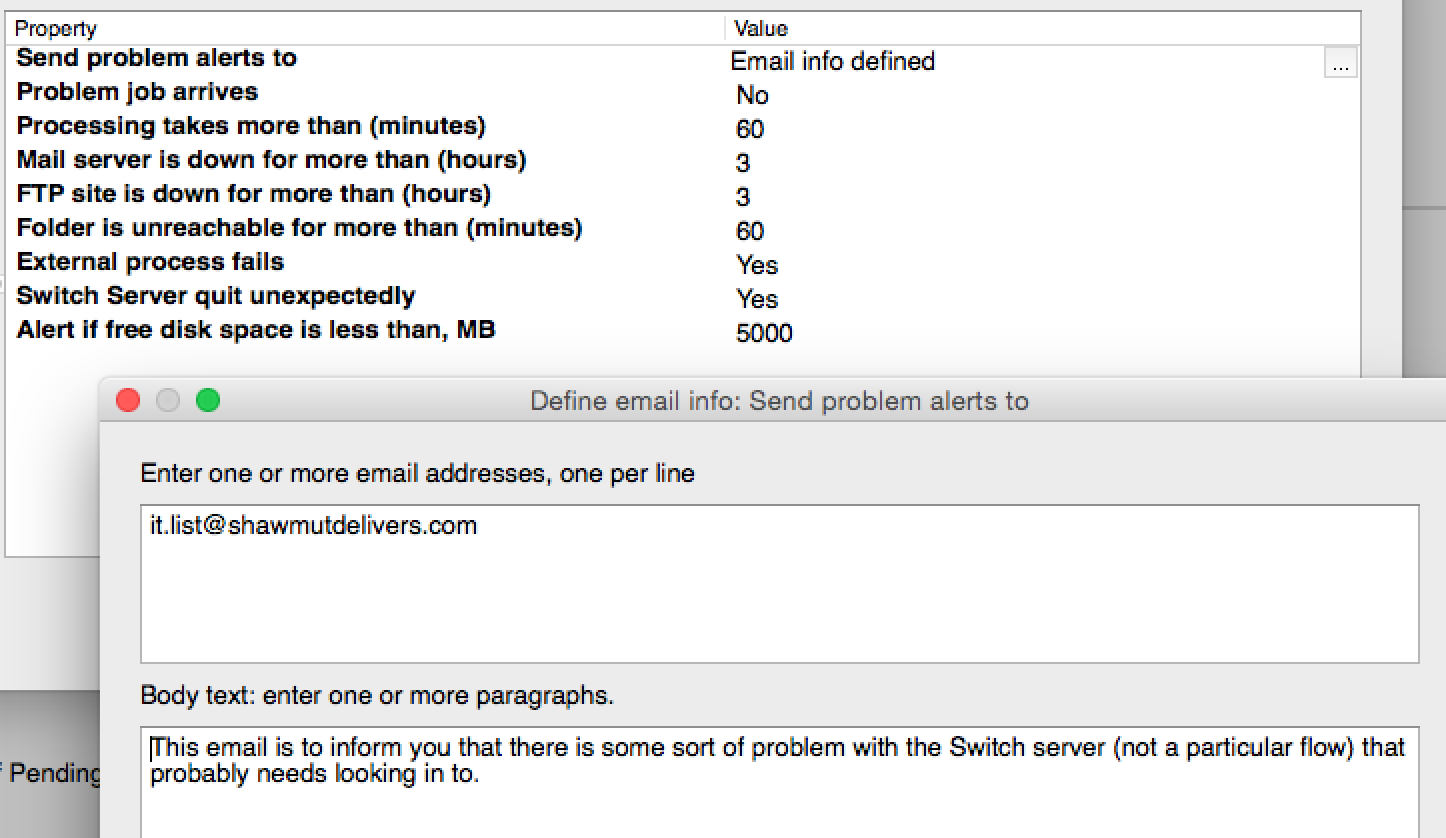Image resolution: width=1446 pixels, height=838 pixels.
Task: Click the gray minimize window button
Action: click(x=168, y=401)
